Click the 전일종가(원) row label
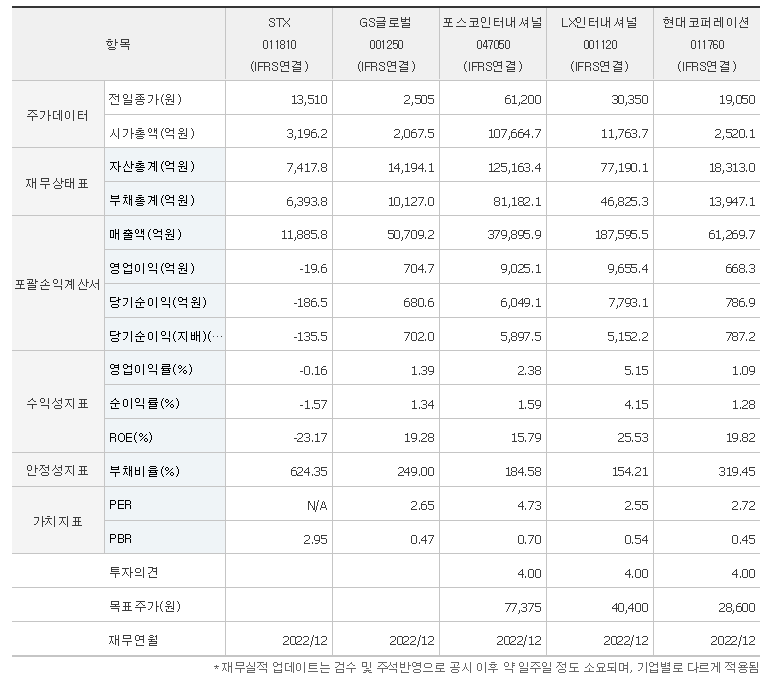The height and width of the screenshot is (679, 776). tap(145, 99)
